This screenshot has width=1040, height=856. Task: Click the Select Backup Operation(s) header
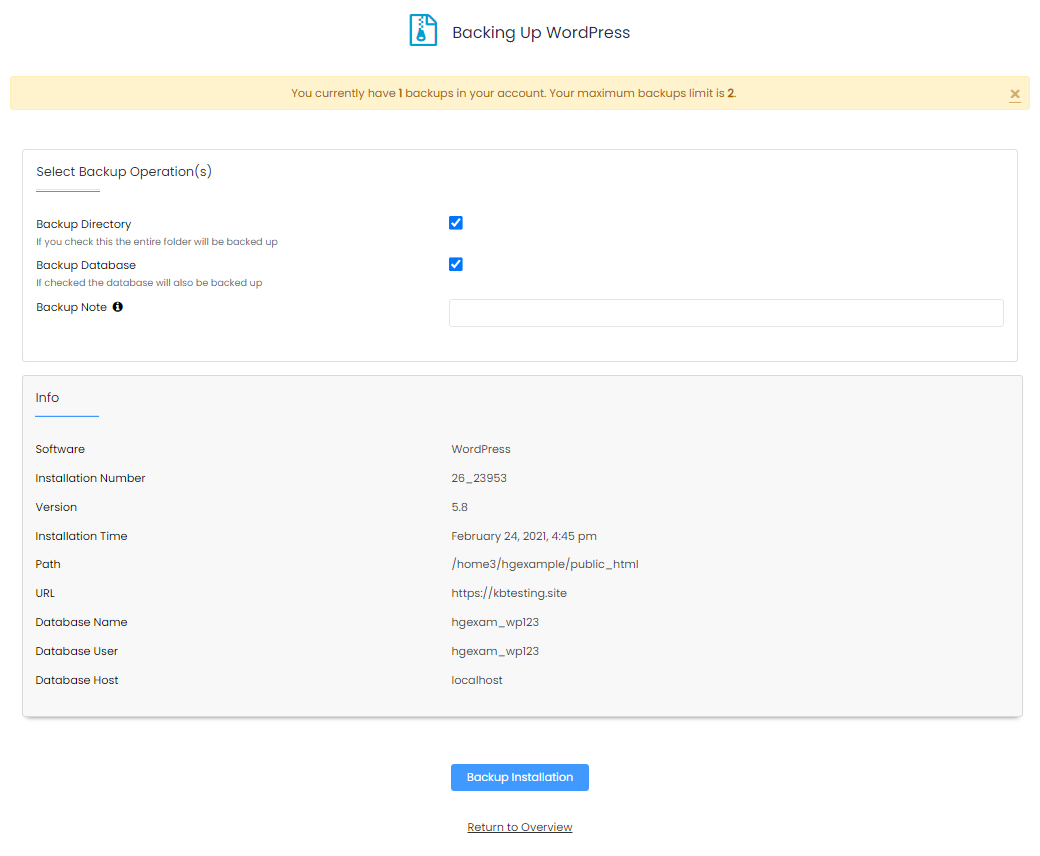(123, 171)
